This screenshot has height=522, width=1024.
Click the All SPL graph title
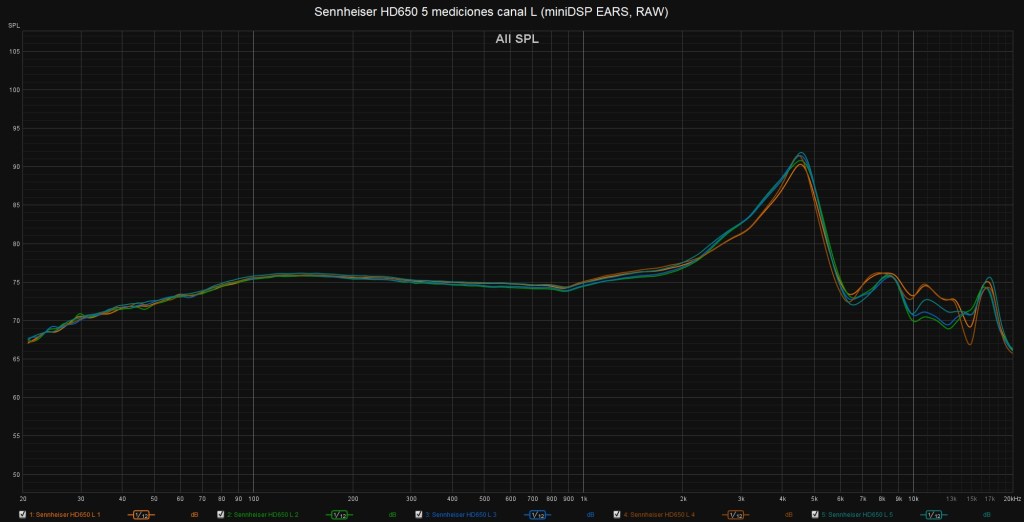tap(517, 39)
